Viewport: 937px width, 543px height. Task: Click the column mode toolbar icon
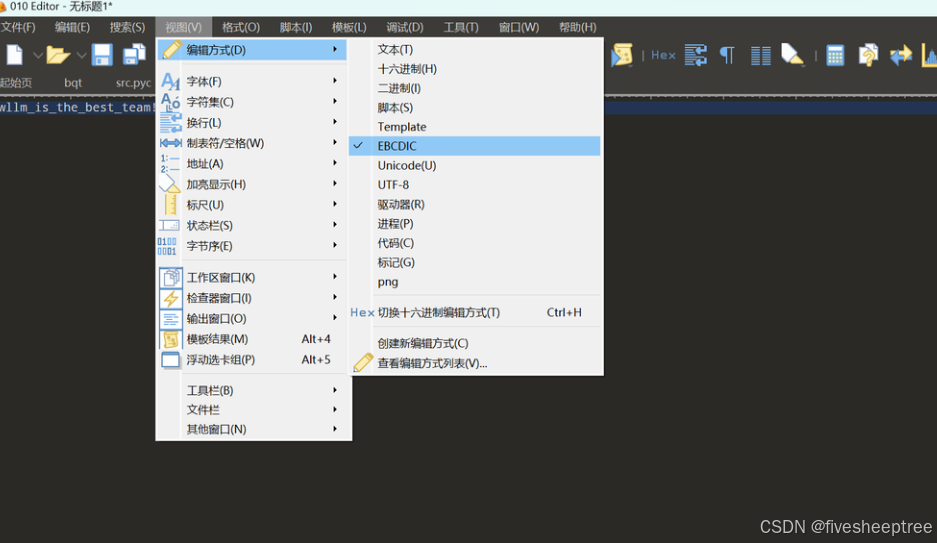[760, 55]
